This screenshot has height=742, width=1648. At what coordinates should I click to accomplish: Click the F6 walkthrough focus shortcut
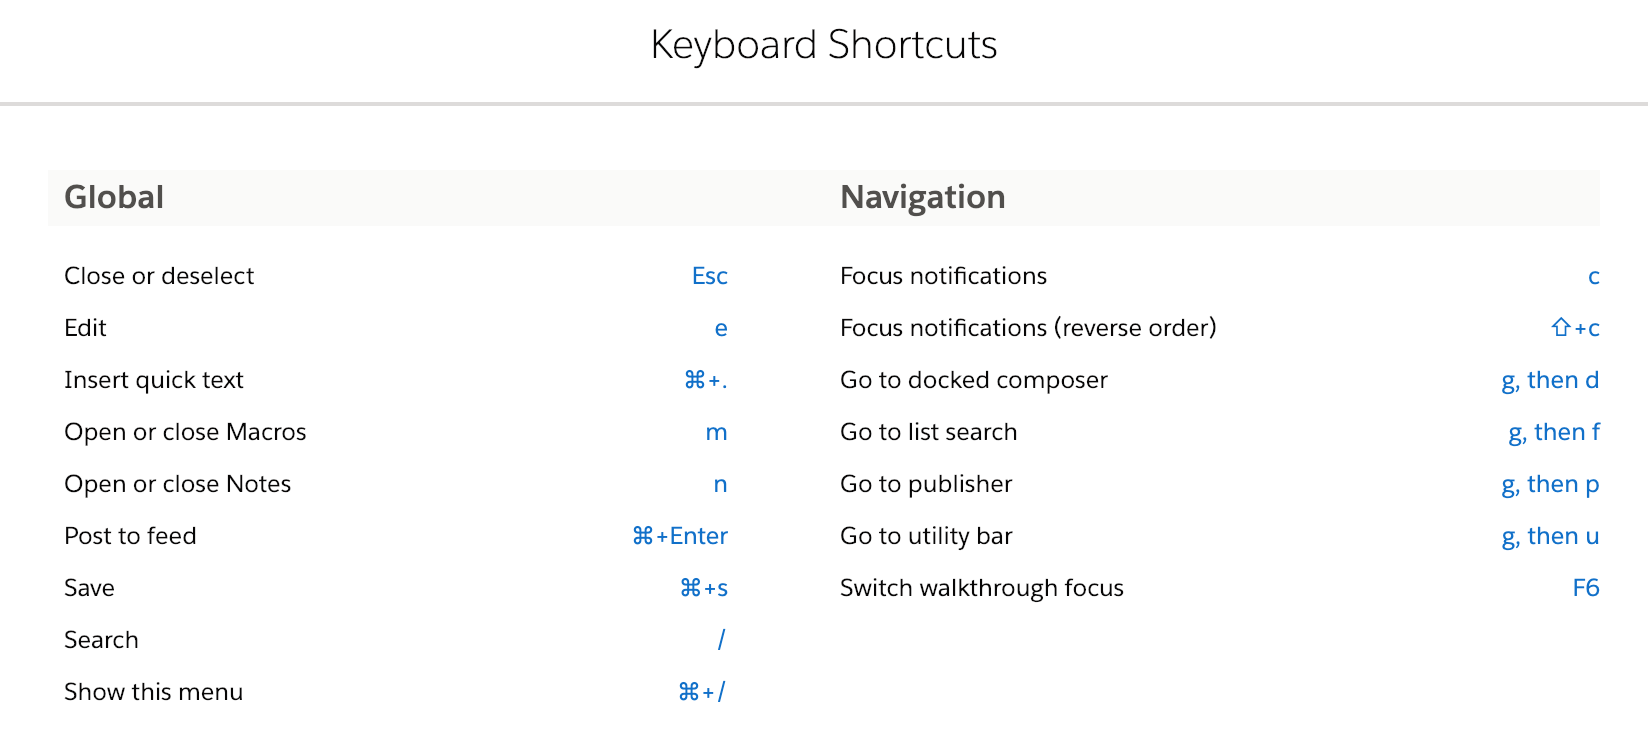(x=1585, y=588)
